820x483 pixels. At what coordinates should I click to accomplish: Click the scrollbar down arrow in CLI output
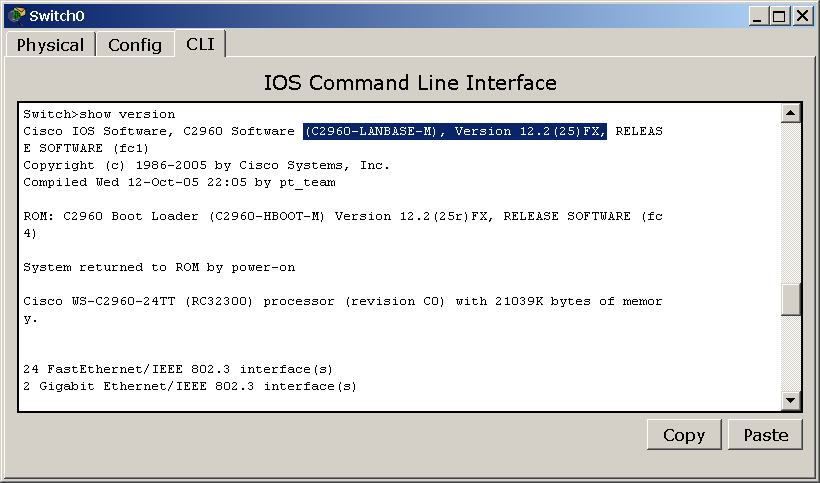[x=791, y=401]
